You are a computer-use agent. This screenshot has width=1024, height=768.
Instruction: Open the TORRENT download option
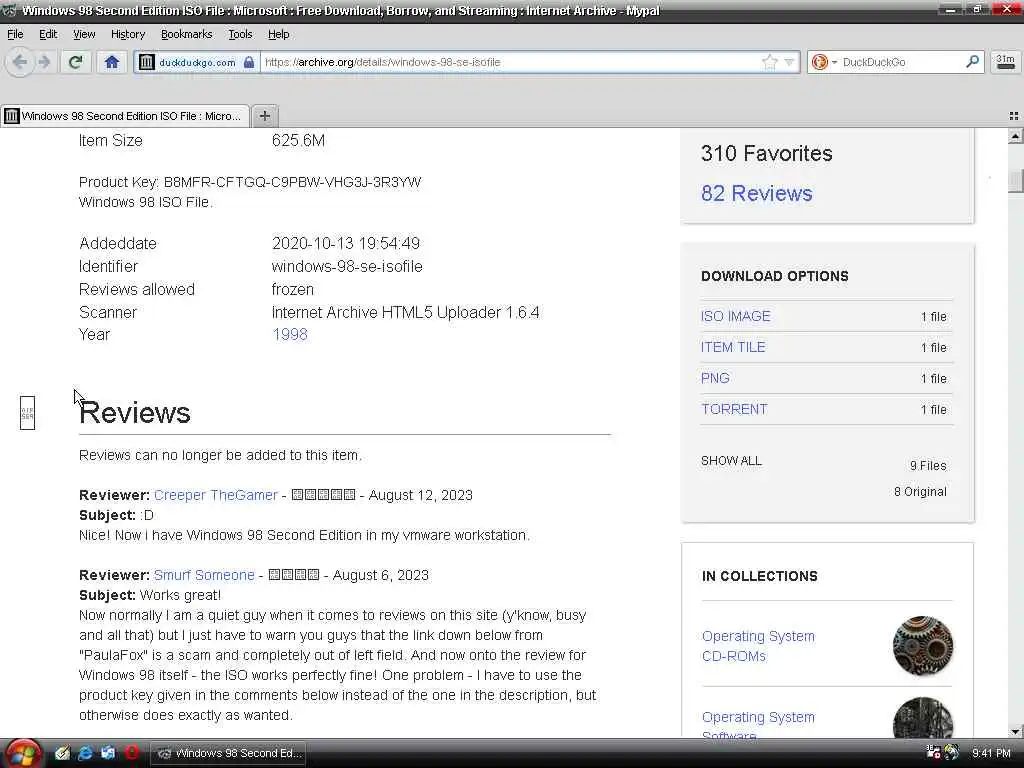(x=734, y=409)
